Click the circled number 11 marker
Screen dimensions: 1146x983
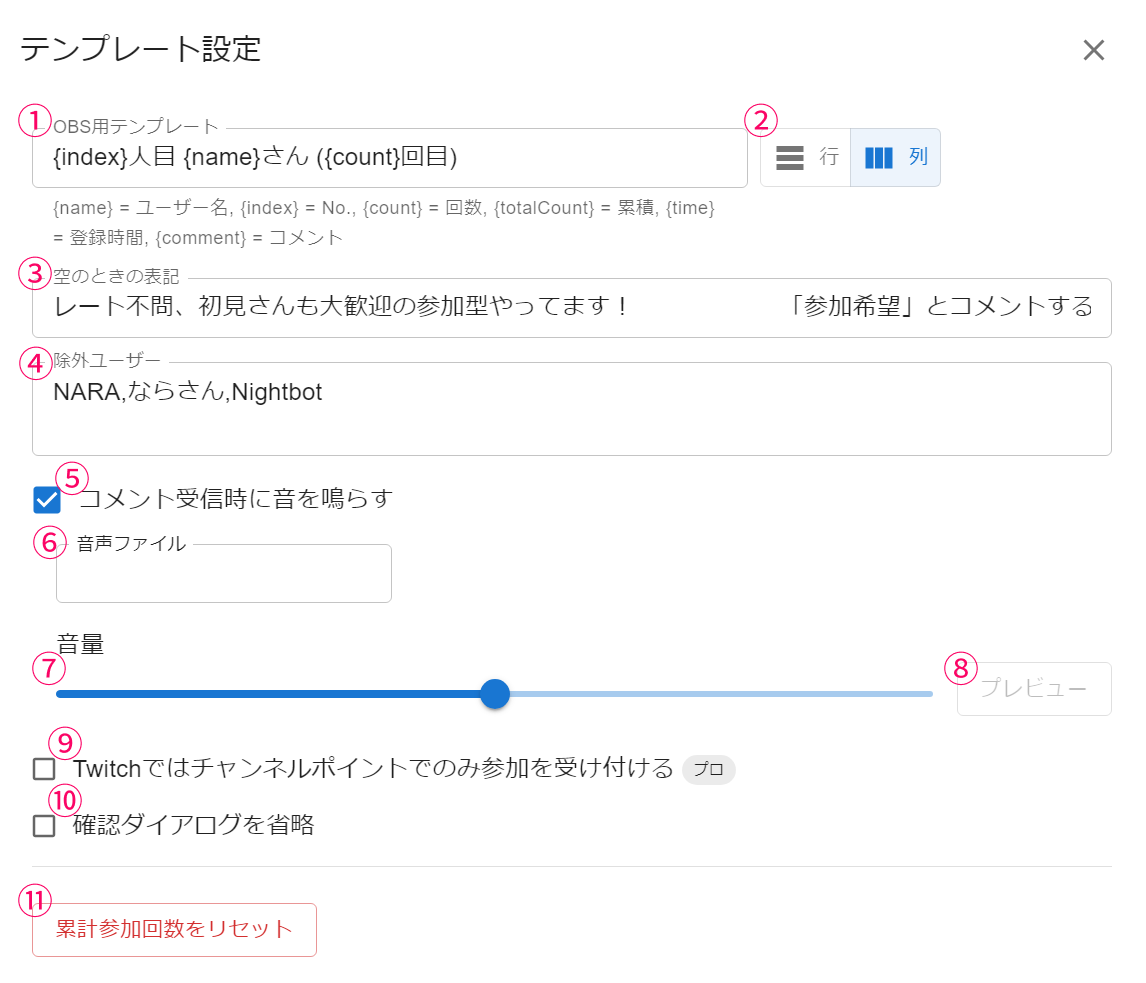coord(35,901)
